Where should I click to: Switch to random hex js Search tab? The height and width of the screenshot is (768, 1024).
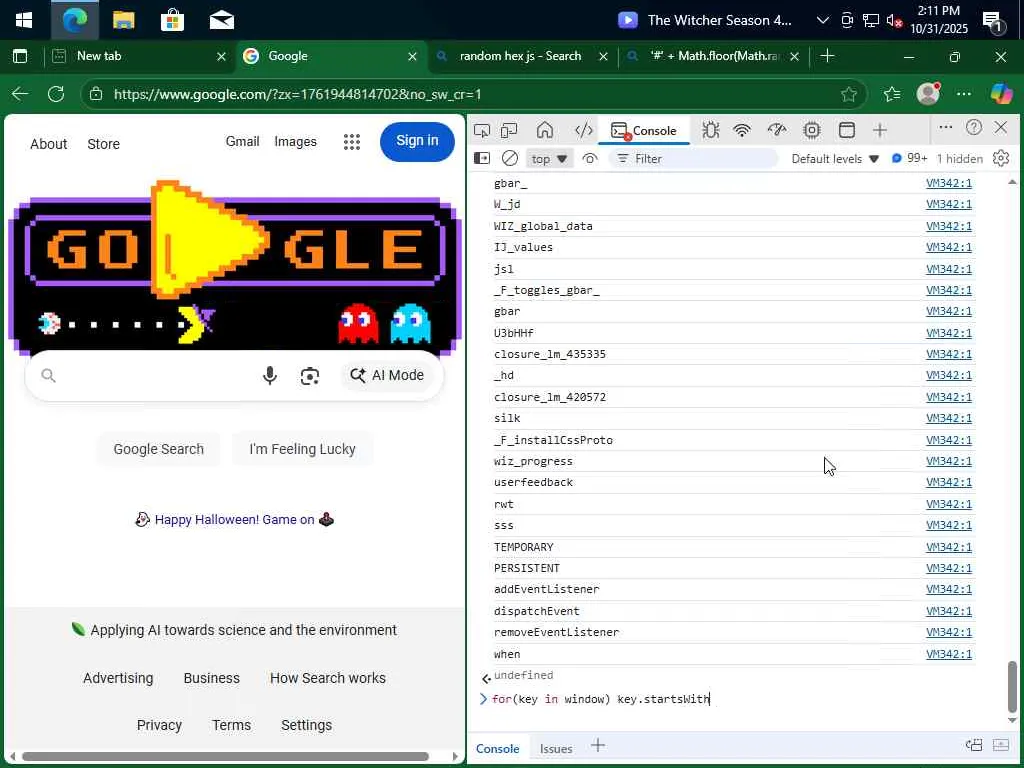[520, 56]
